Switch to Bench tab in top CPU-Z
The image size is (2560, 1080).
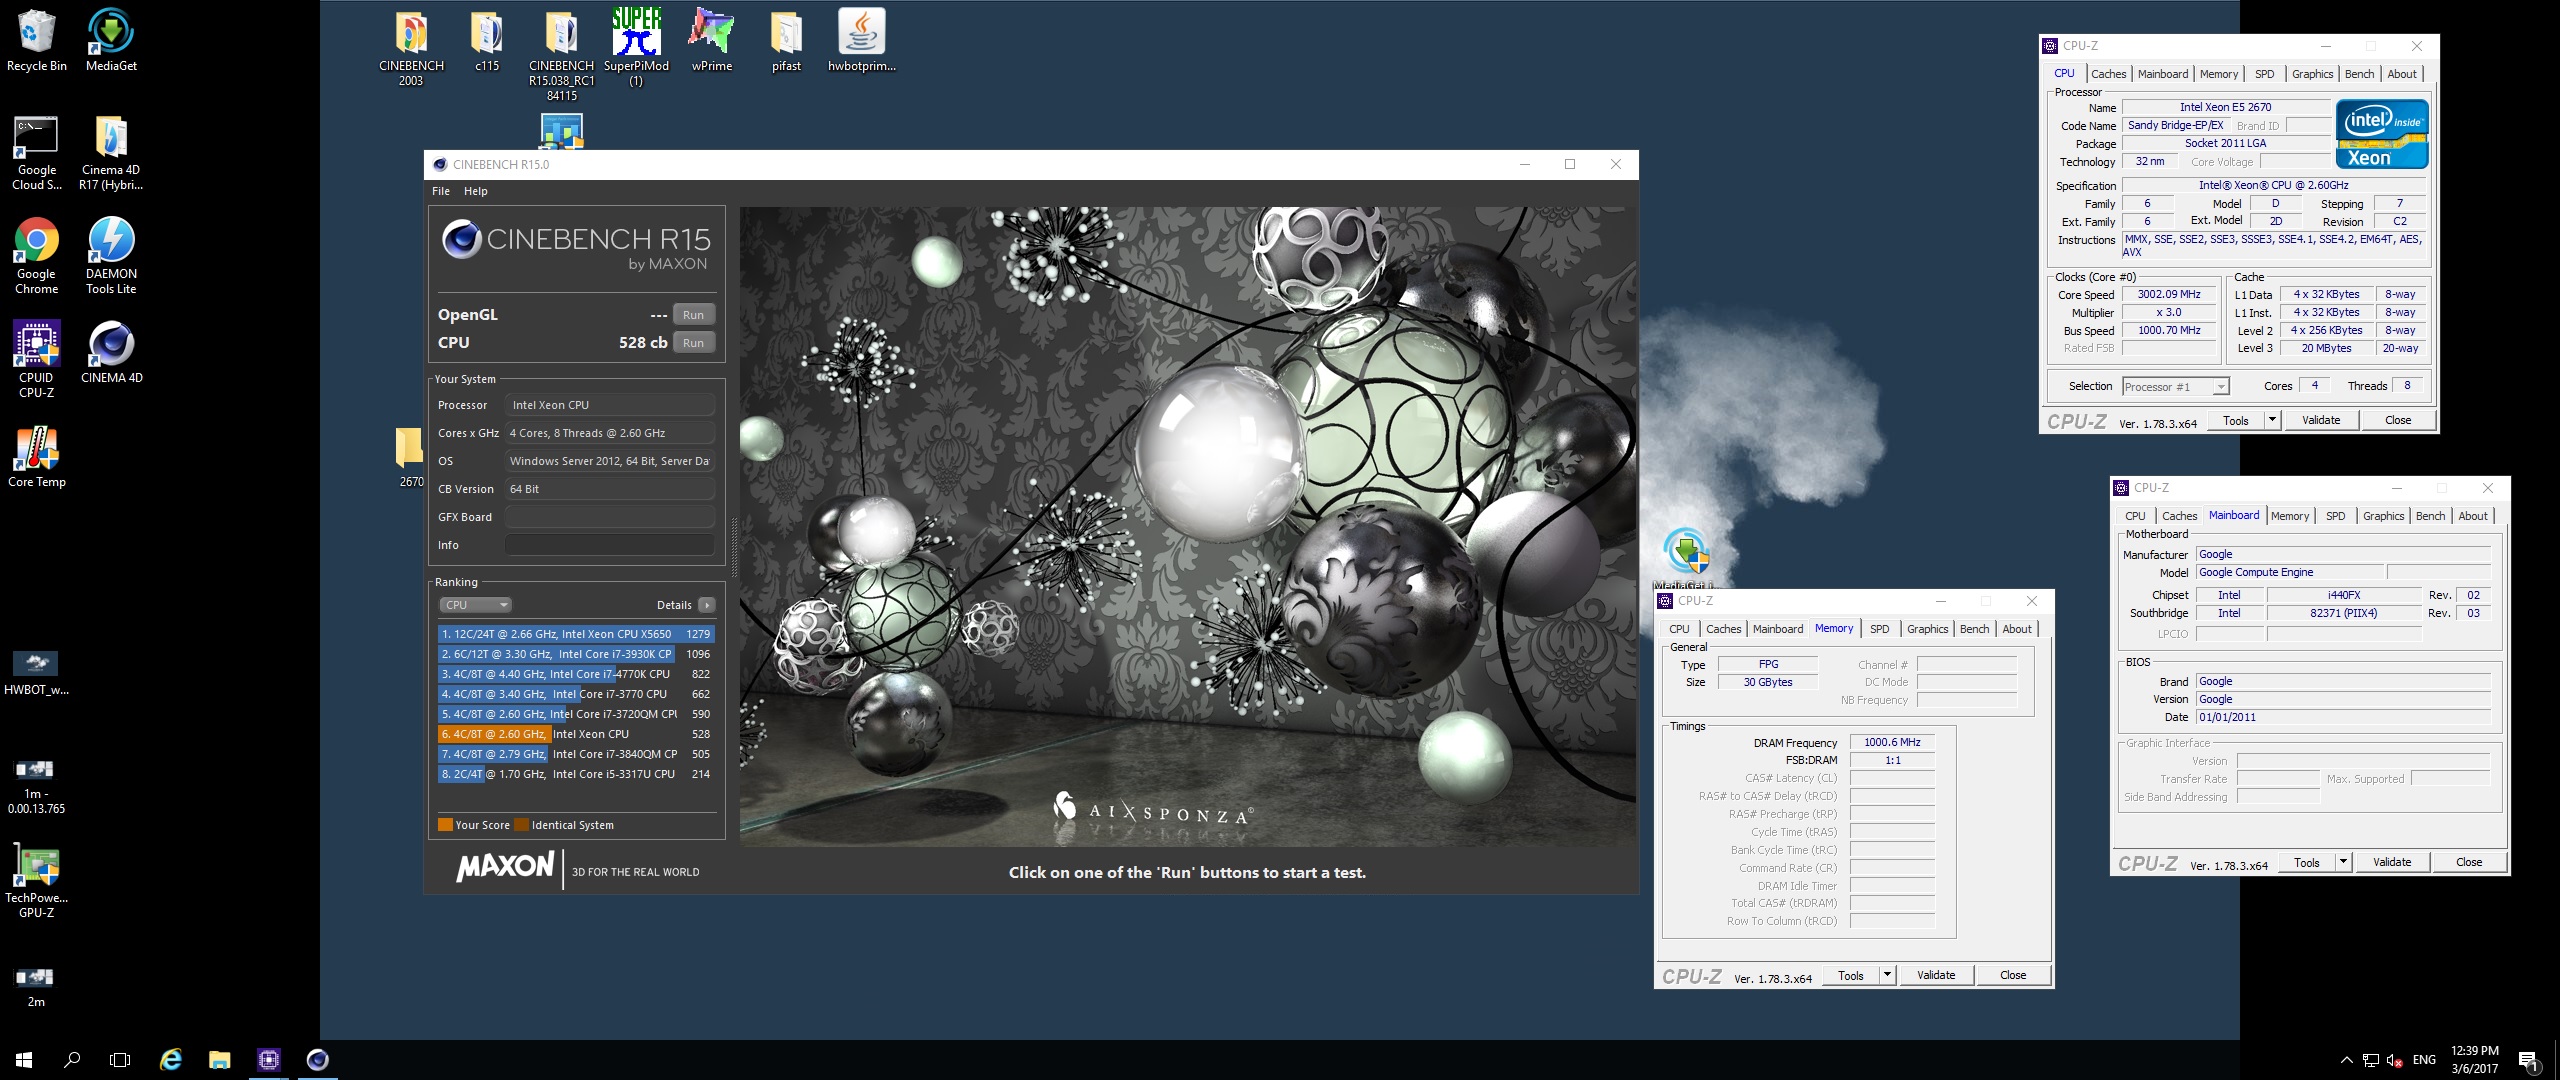(2359, 74)
